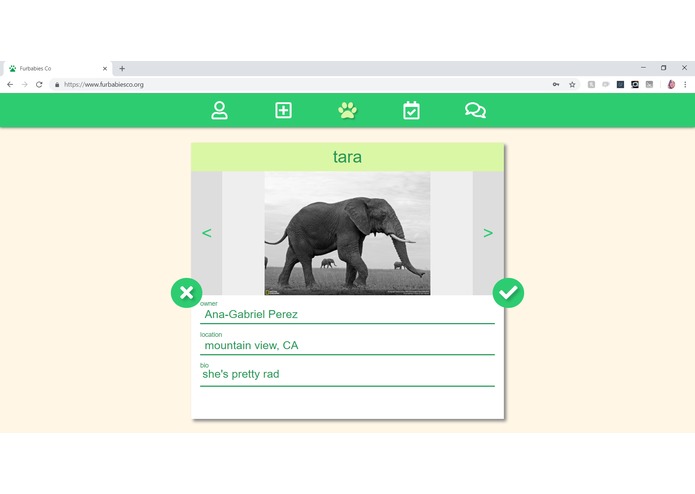This screenshot has height=494, width=695.
Task: Select the paw print icon in navbar
Action: (x=348, y=110)
